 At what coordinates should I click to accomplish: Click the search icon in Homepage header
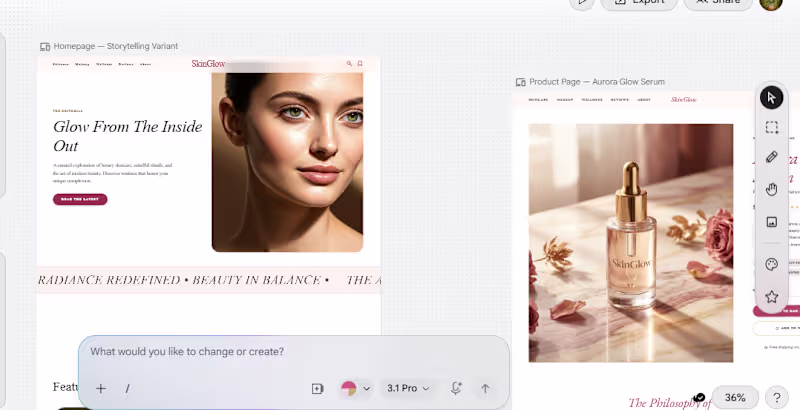point(349,64)
